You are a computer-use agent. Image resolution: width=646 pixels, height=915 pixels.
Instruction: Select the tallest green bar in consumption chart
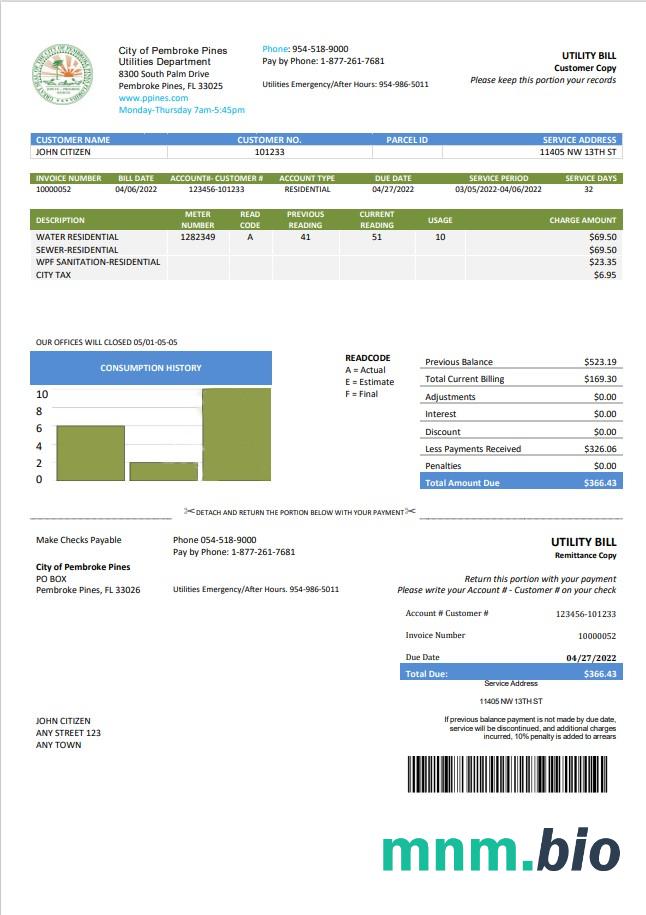point(236,434)
